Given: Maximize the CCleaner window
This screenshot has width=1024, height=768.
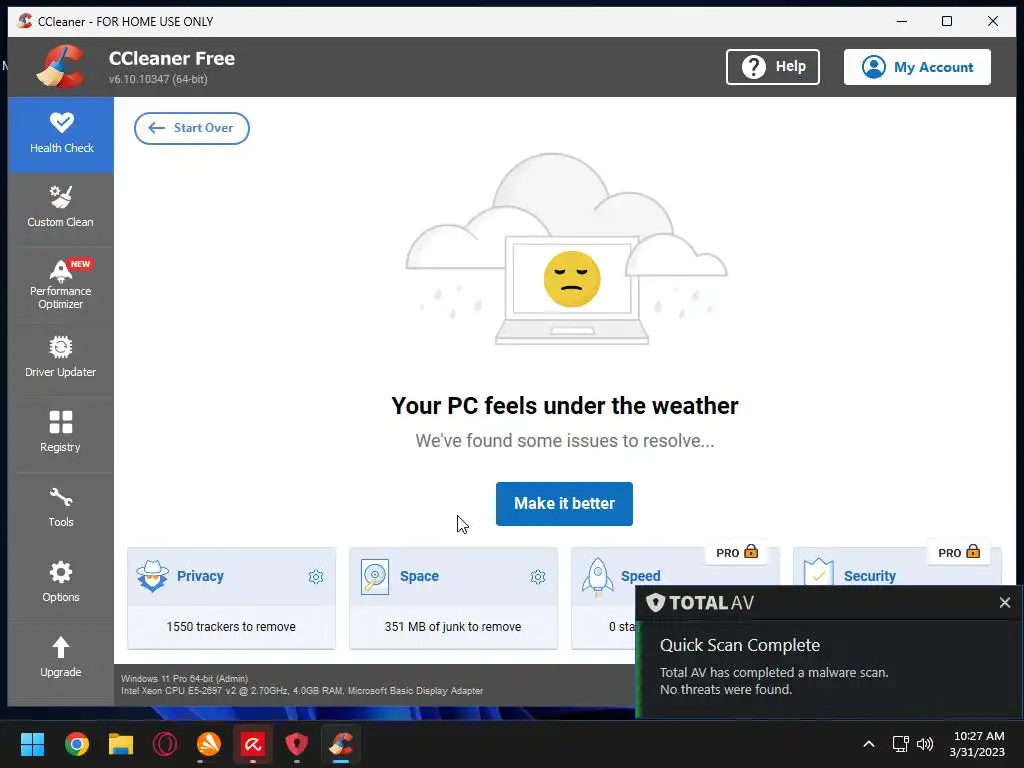Looking at the screenshot, I should [947, 21].
